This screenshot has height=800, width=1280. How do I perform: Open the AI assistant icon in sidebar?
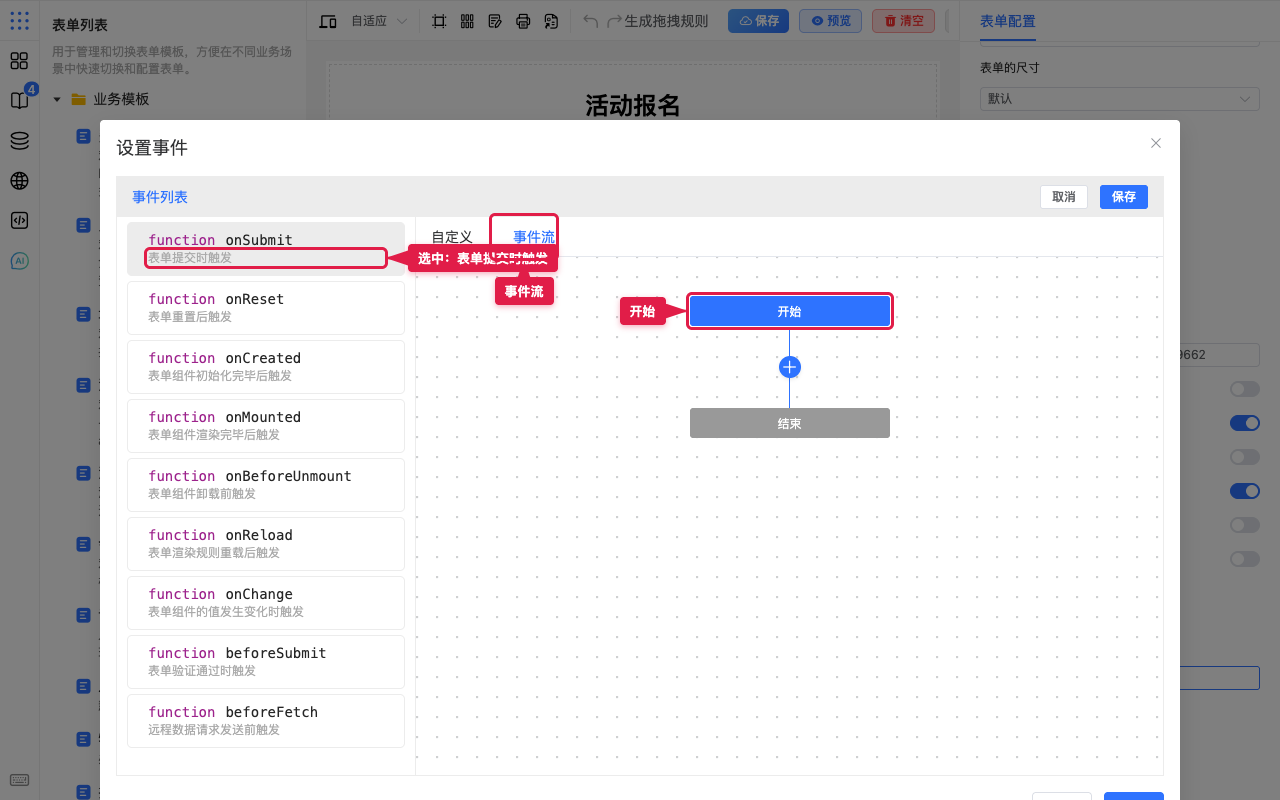[x=19, y=261]
